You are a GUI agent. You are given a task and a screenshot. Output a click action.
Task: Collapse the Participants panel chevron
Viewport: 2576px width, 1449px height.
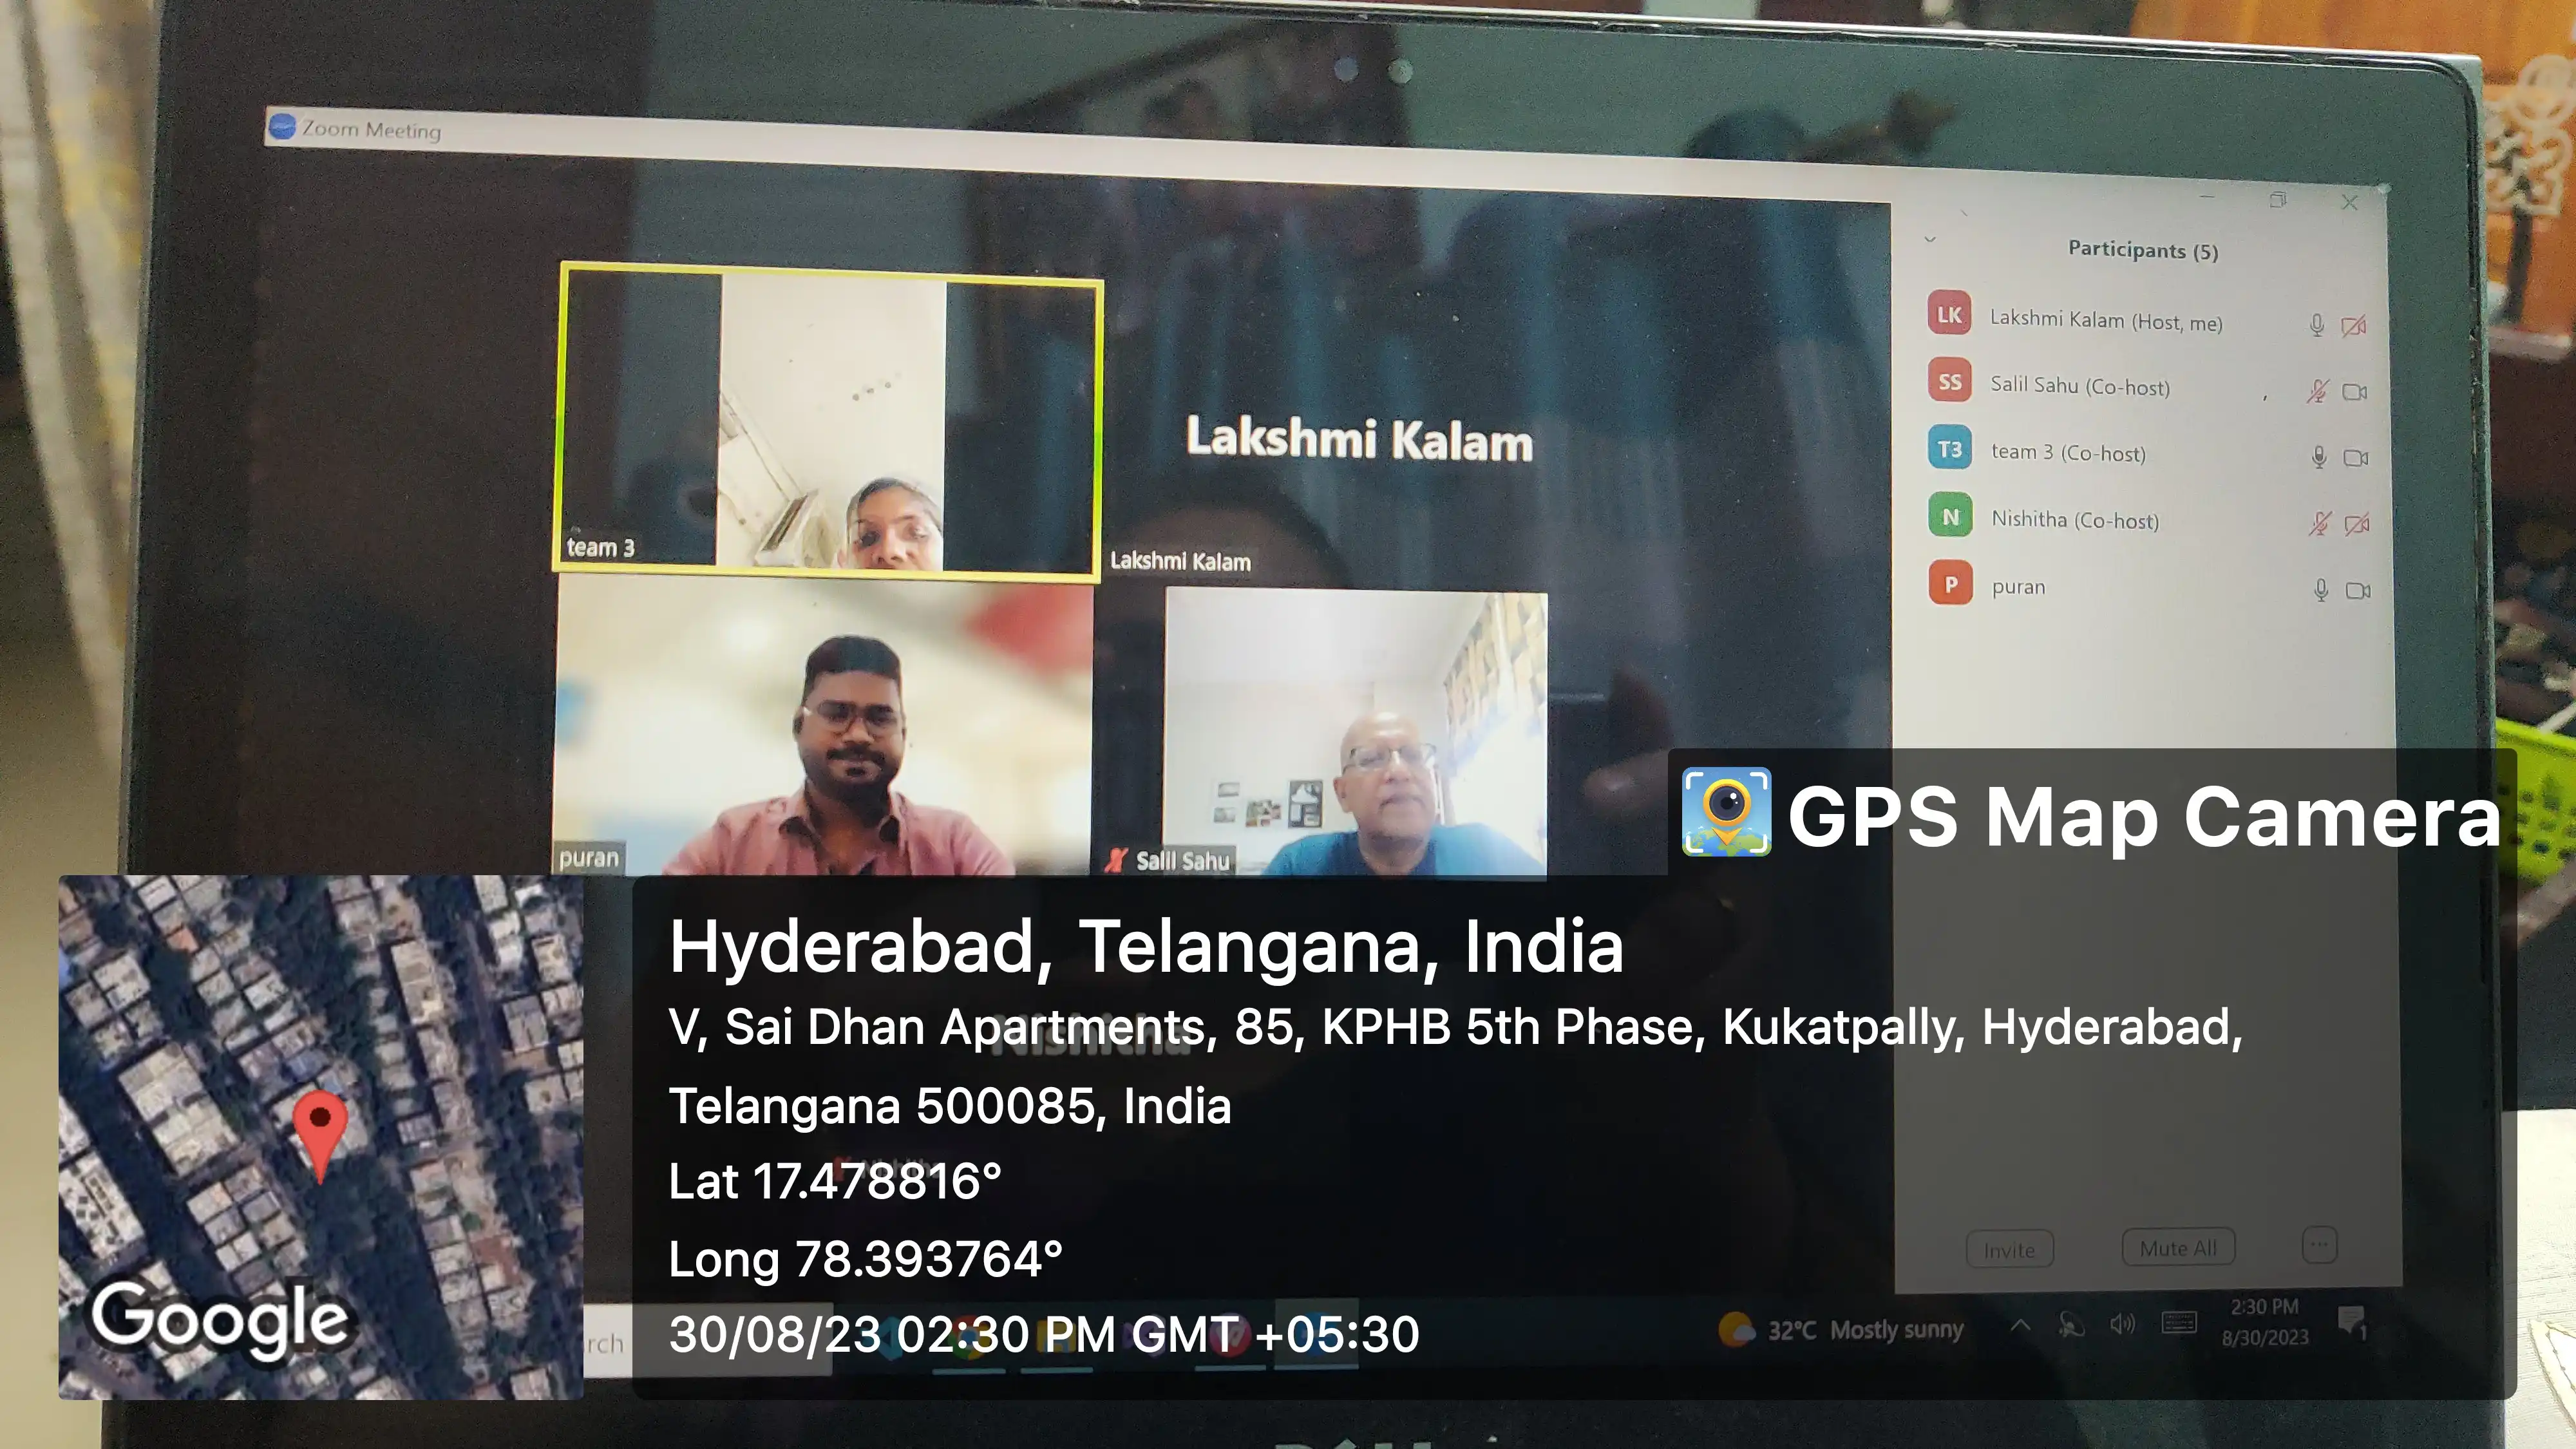pos(1930,239)
